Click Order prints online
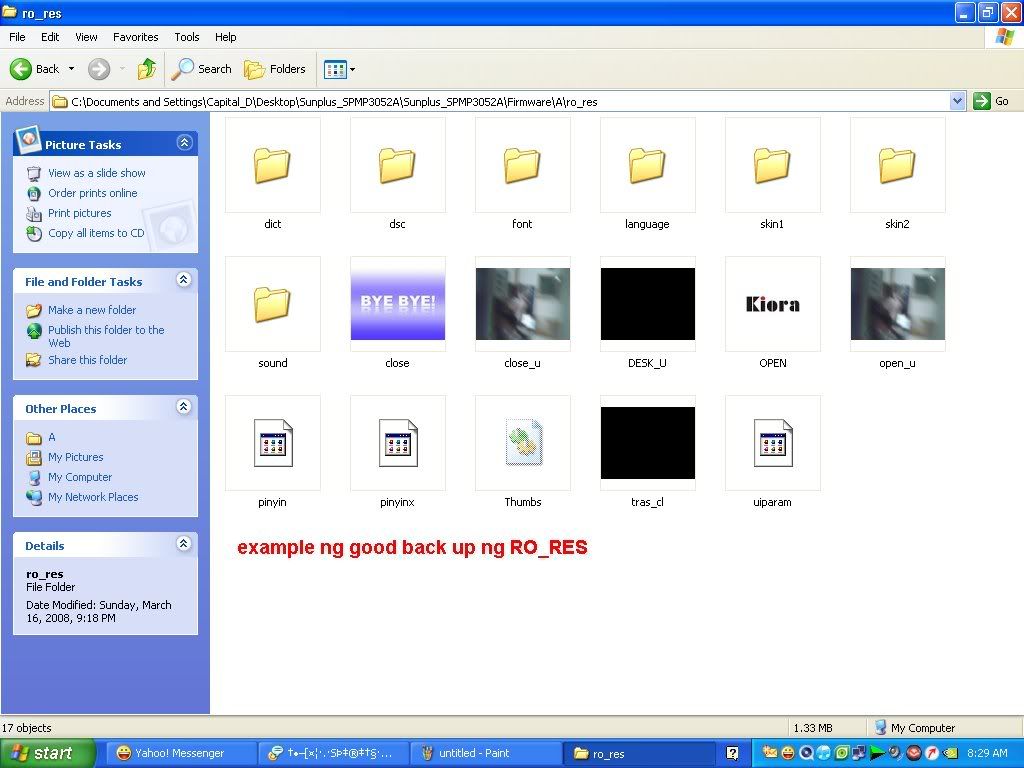Viewport: 1024px width, 768px height. point(93,193)
